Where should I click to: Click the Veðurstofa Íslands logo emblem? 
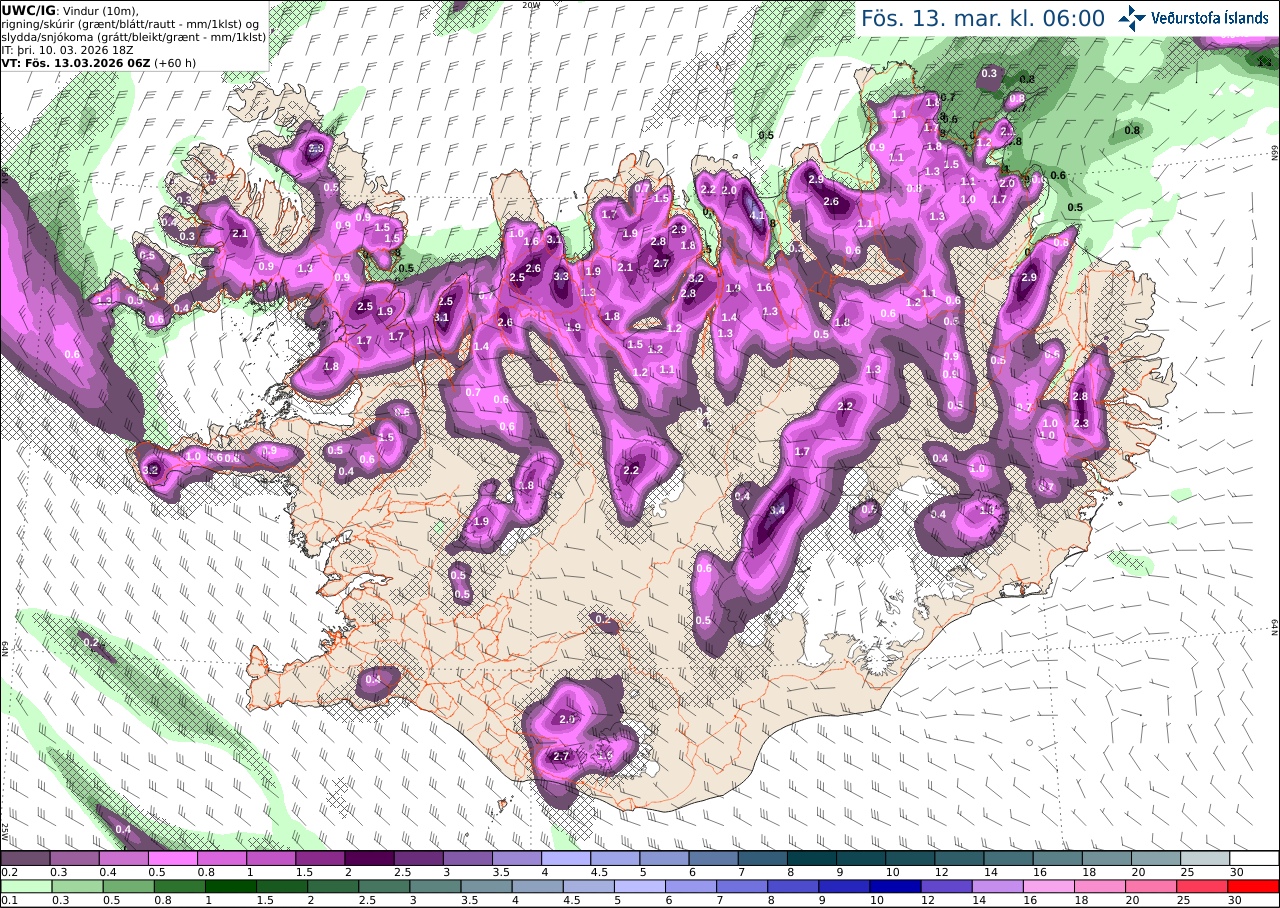1132,18
